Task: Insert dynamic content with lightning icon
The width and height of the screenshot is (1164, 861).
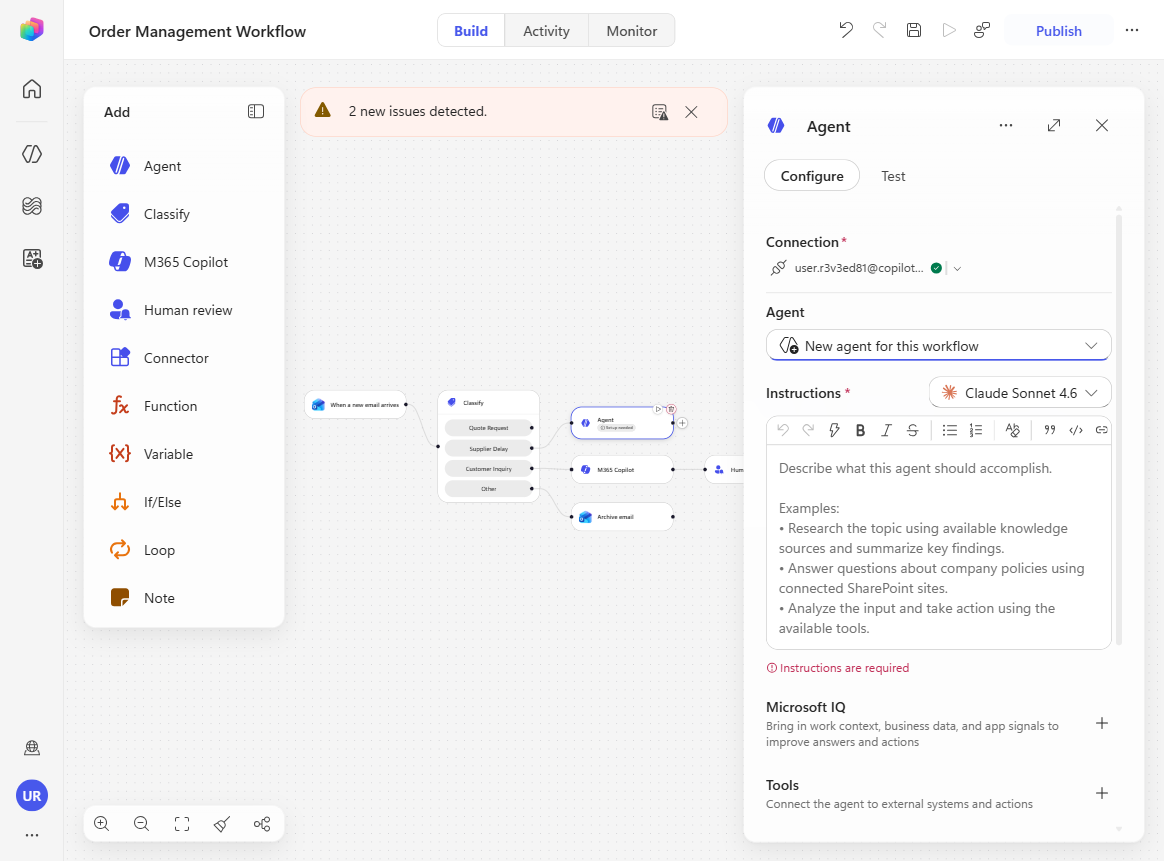Action: tap(834, 430)
